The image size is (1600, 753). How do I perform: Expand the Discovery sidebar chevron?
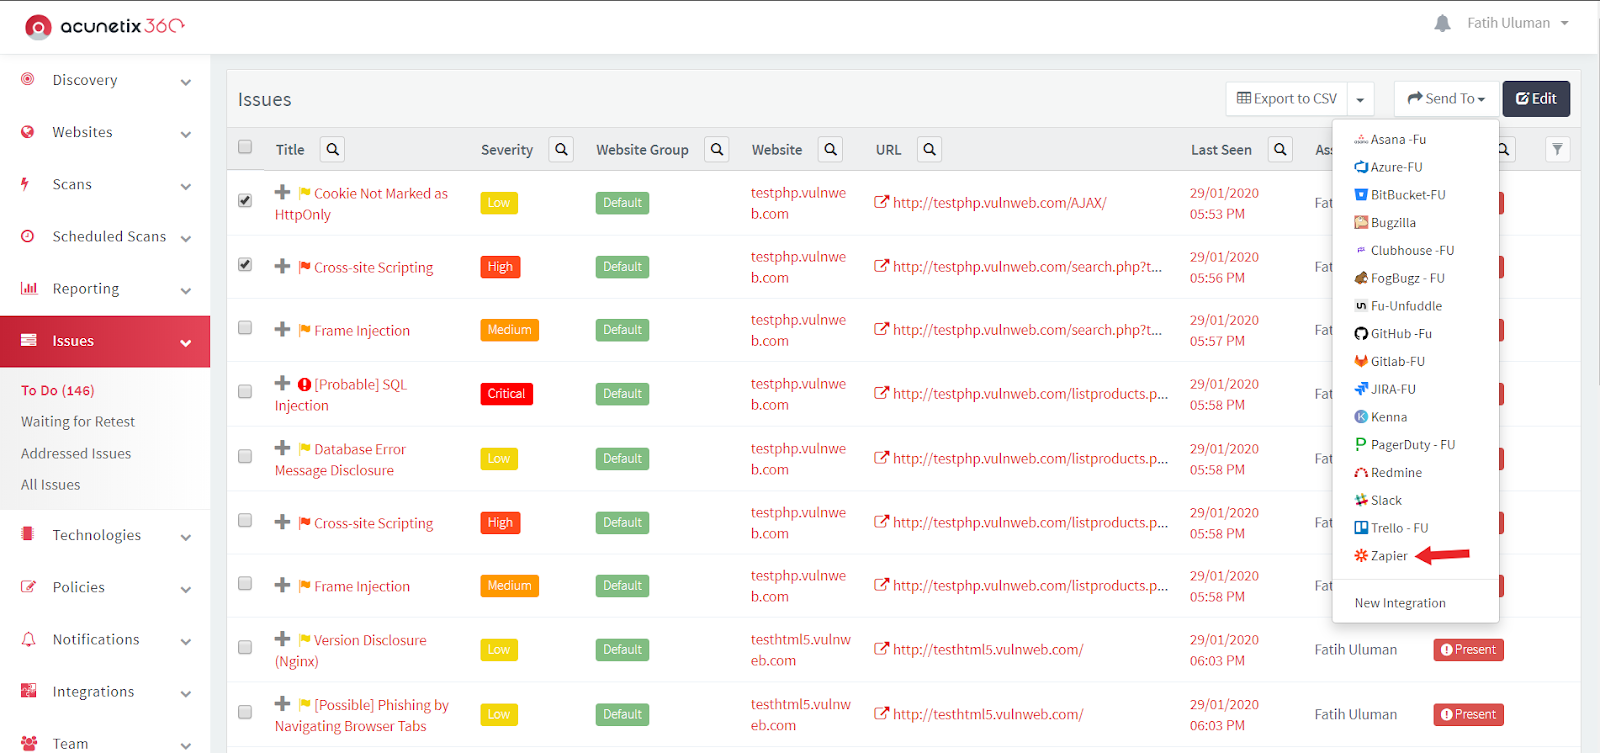(x=186, y=82)
